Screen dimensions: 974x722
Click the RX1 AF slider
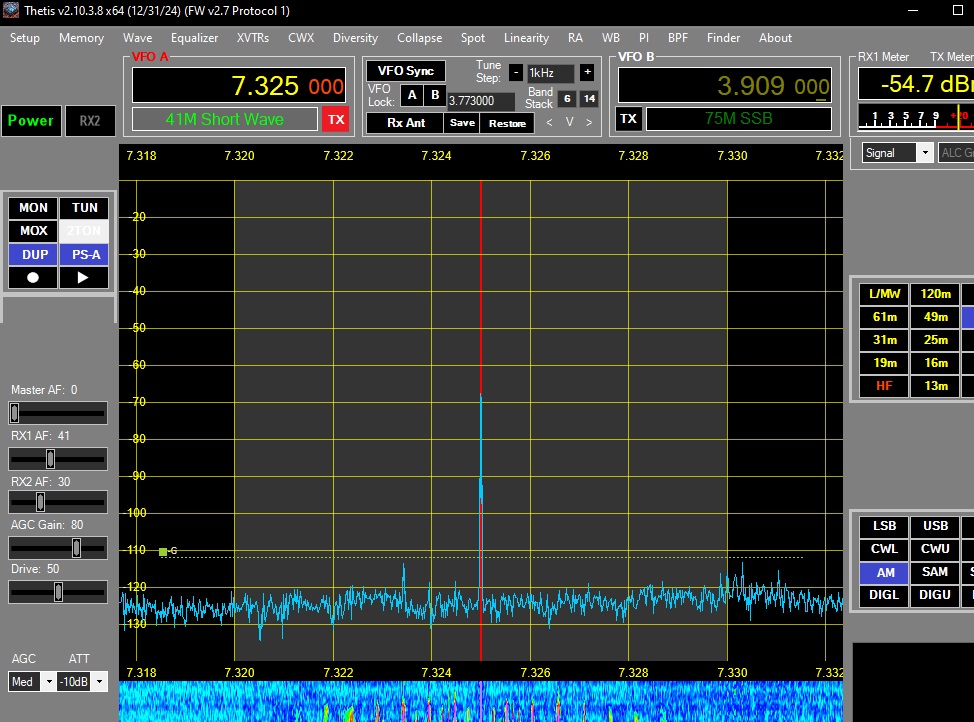(x=58, y=459)
